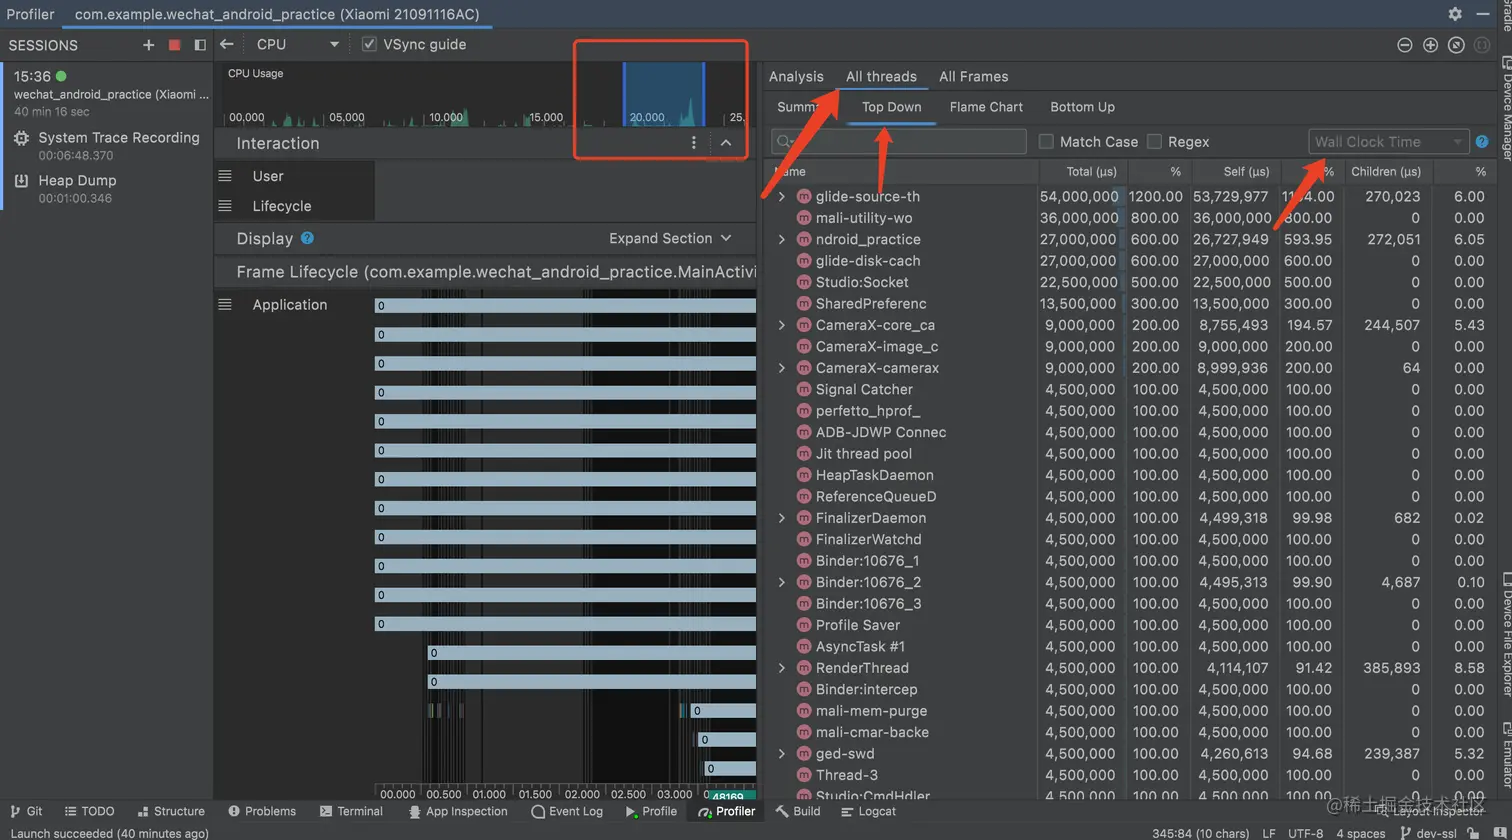Click the blue selected range in CPU Usage timeline

[664, 94]
